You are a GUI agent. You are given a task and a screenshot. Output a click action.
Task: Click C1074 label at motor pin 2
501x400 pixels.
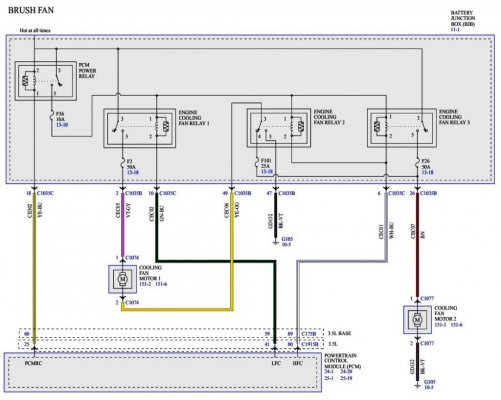(x=132, y=303)
